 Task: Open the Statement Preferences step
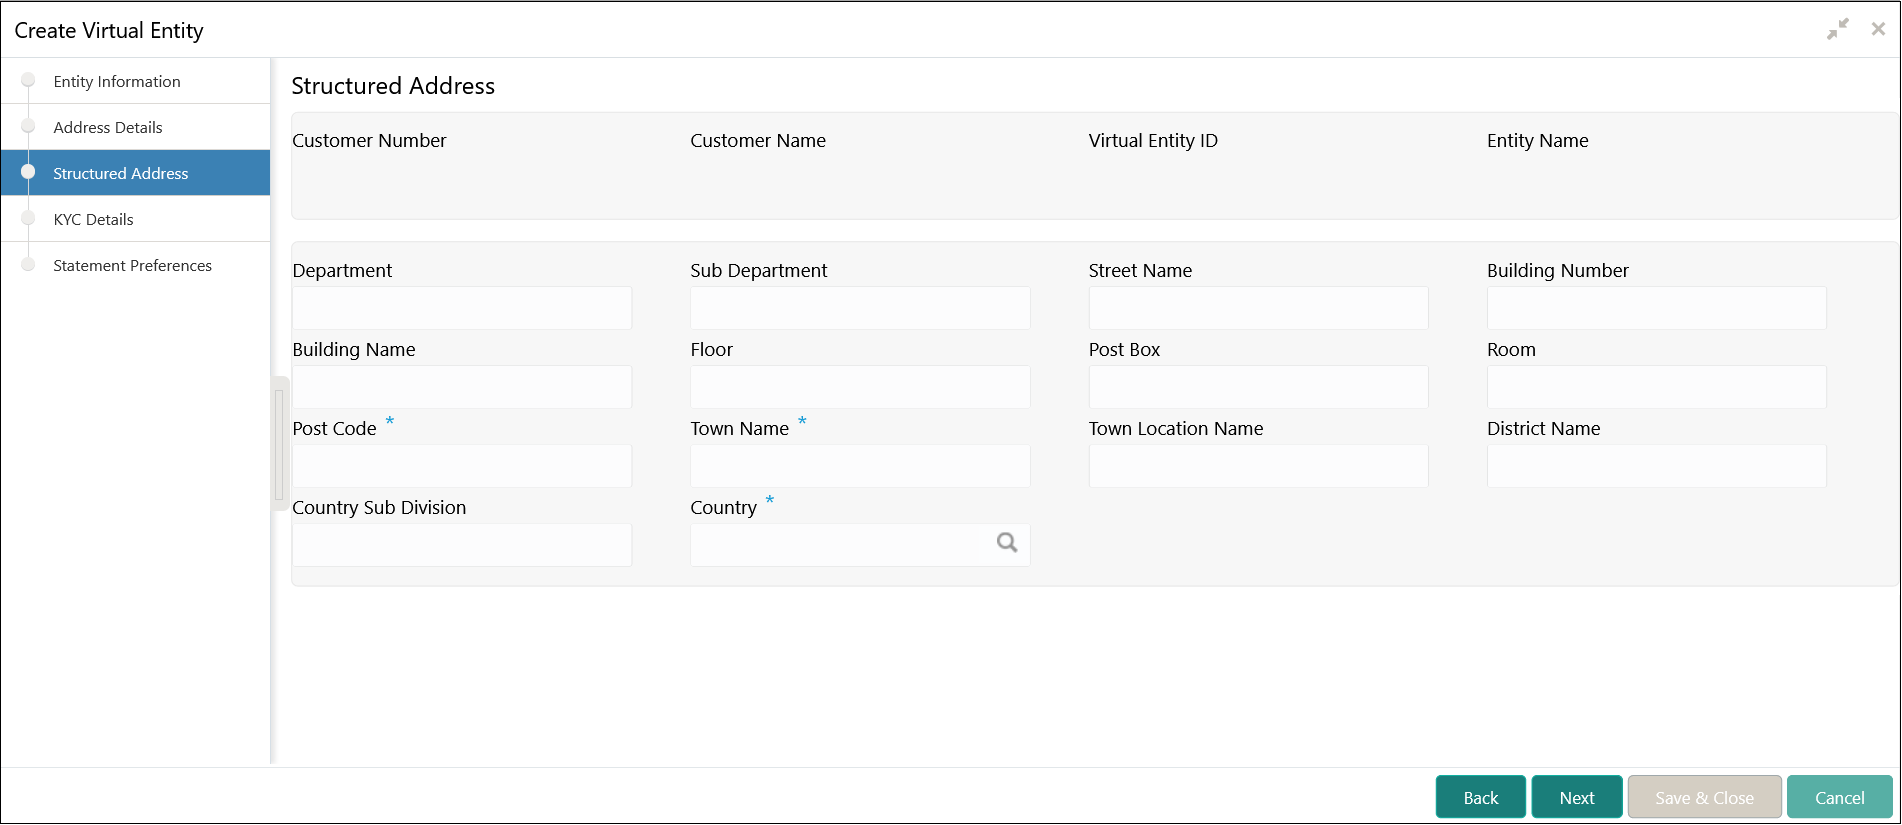pyautogui.click(x=132, y=266)
